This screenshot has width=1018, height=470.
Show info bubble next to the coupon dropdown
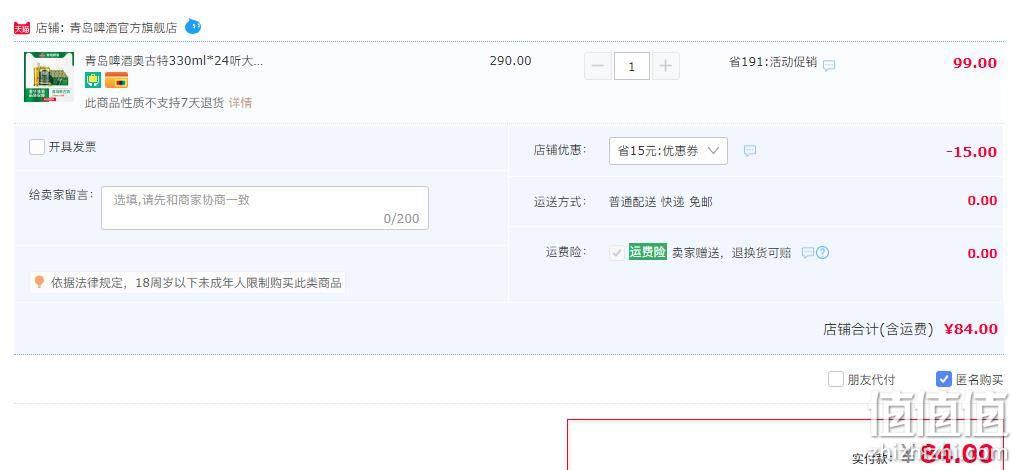(x=750, y=151)
